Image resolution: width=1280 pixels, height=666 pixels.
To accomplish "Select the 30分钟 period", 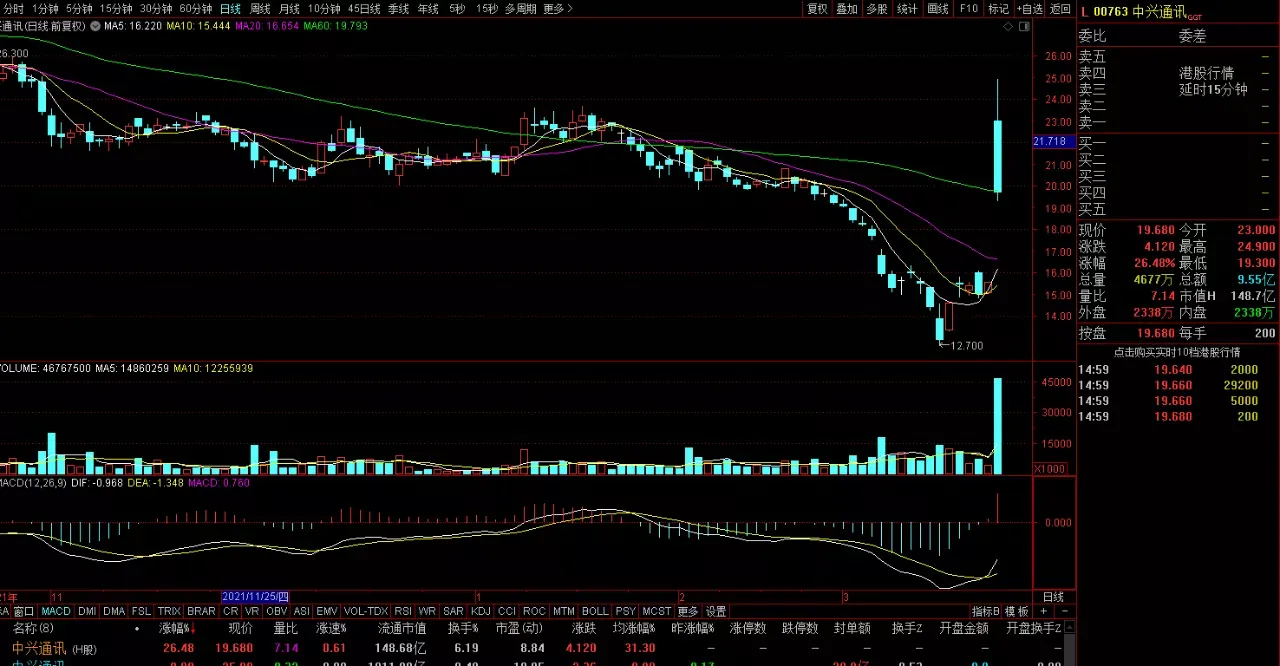I will 156,9.
